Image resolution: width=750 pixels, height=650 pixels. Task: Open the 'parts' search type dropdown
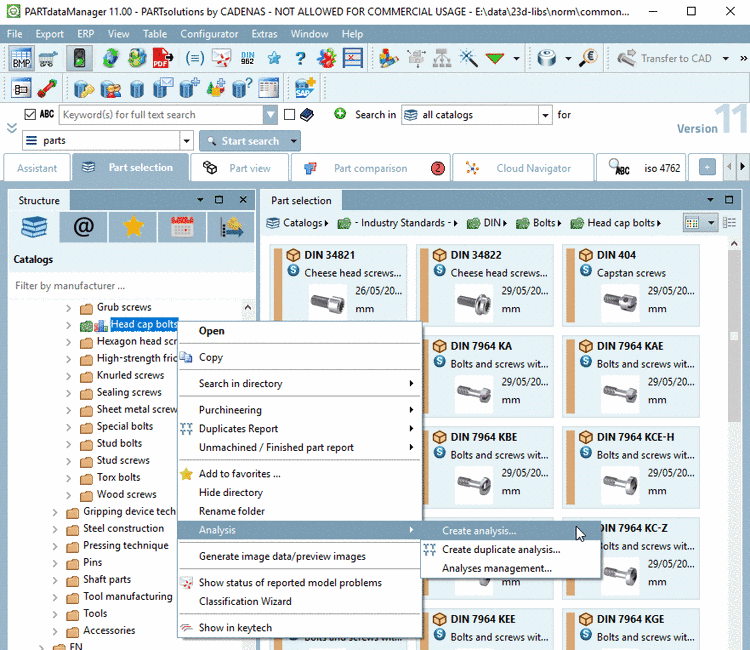tap(186, 141)
